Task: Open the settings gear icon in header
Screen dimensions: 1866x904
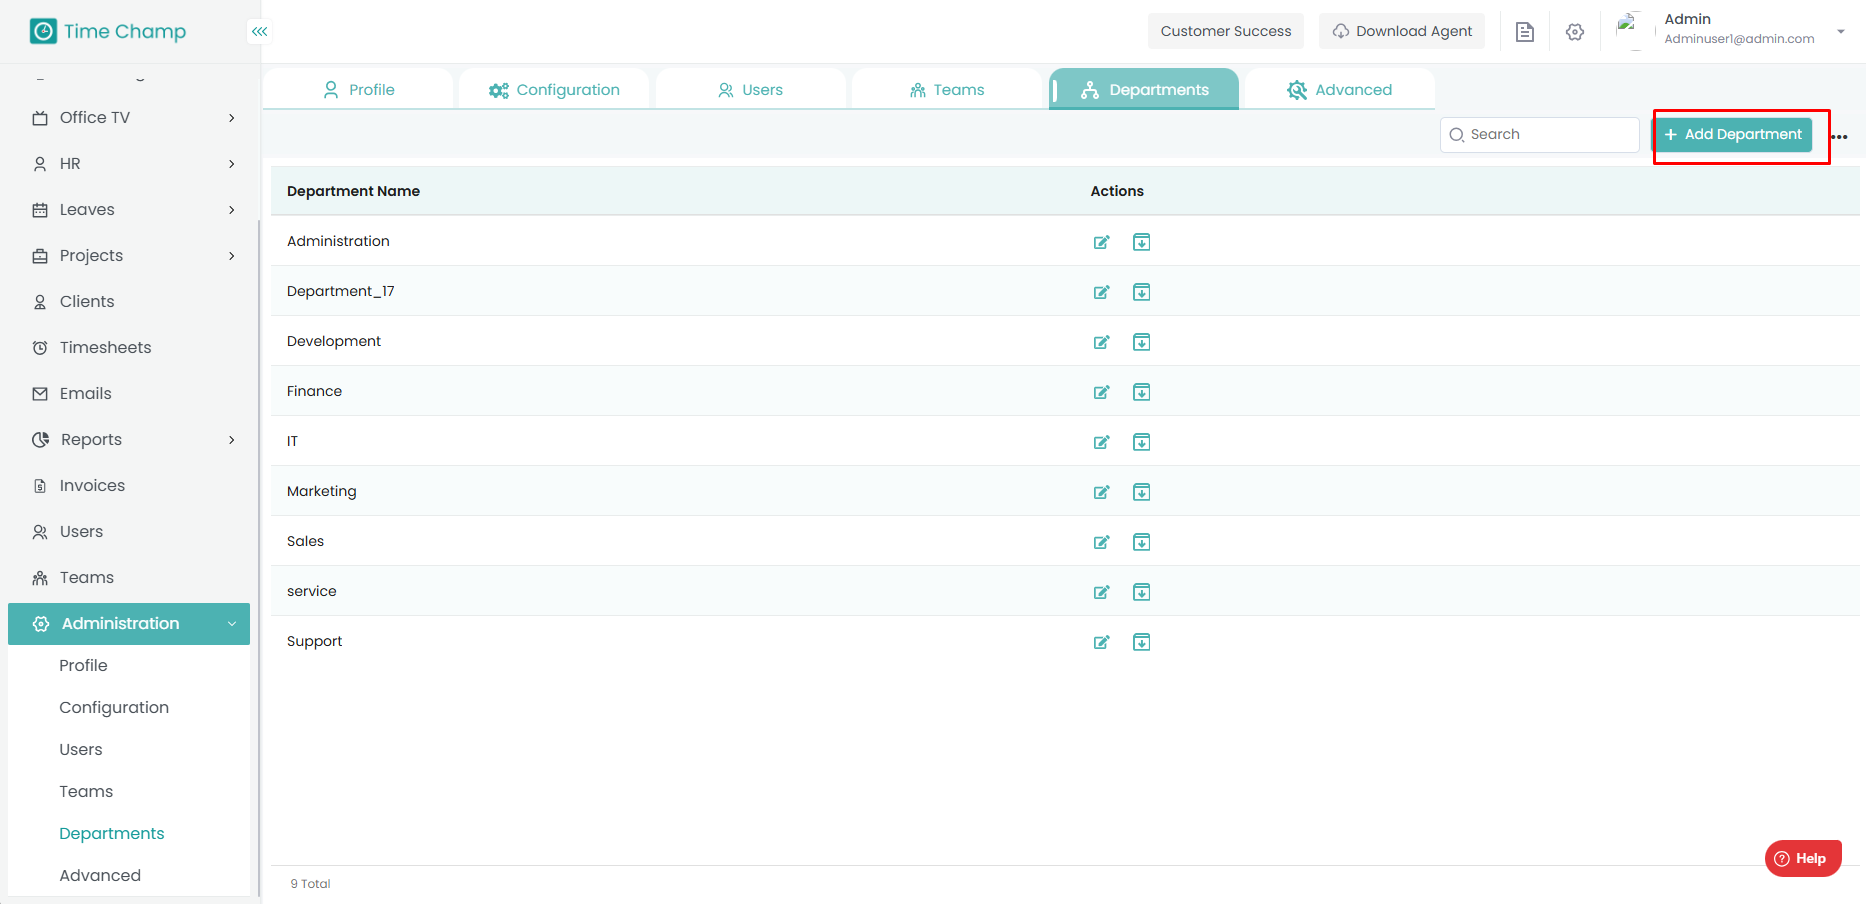Action: coord(1575,32)
